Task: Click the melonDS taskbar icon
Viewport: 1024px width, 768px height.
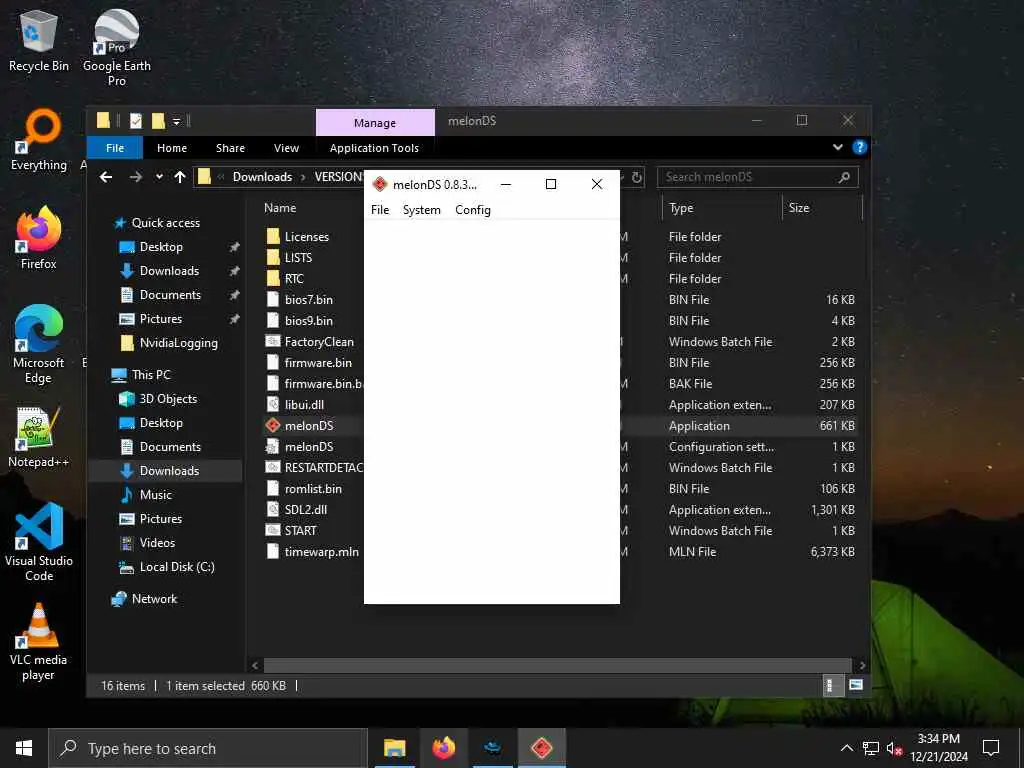Action: point(541,748)
